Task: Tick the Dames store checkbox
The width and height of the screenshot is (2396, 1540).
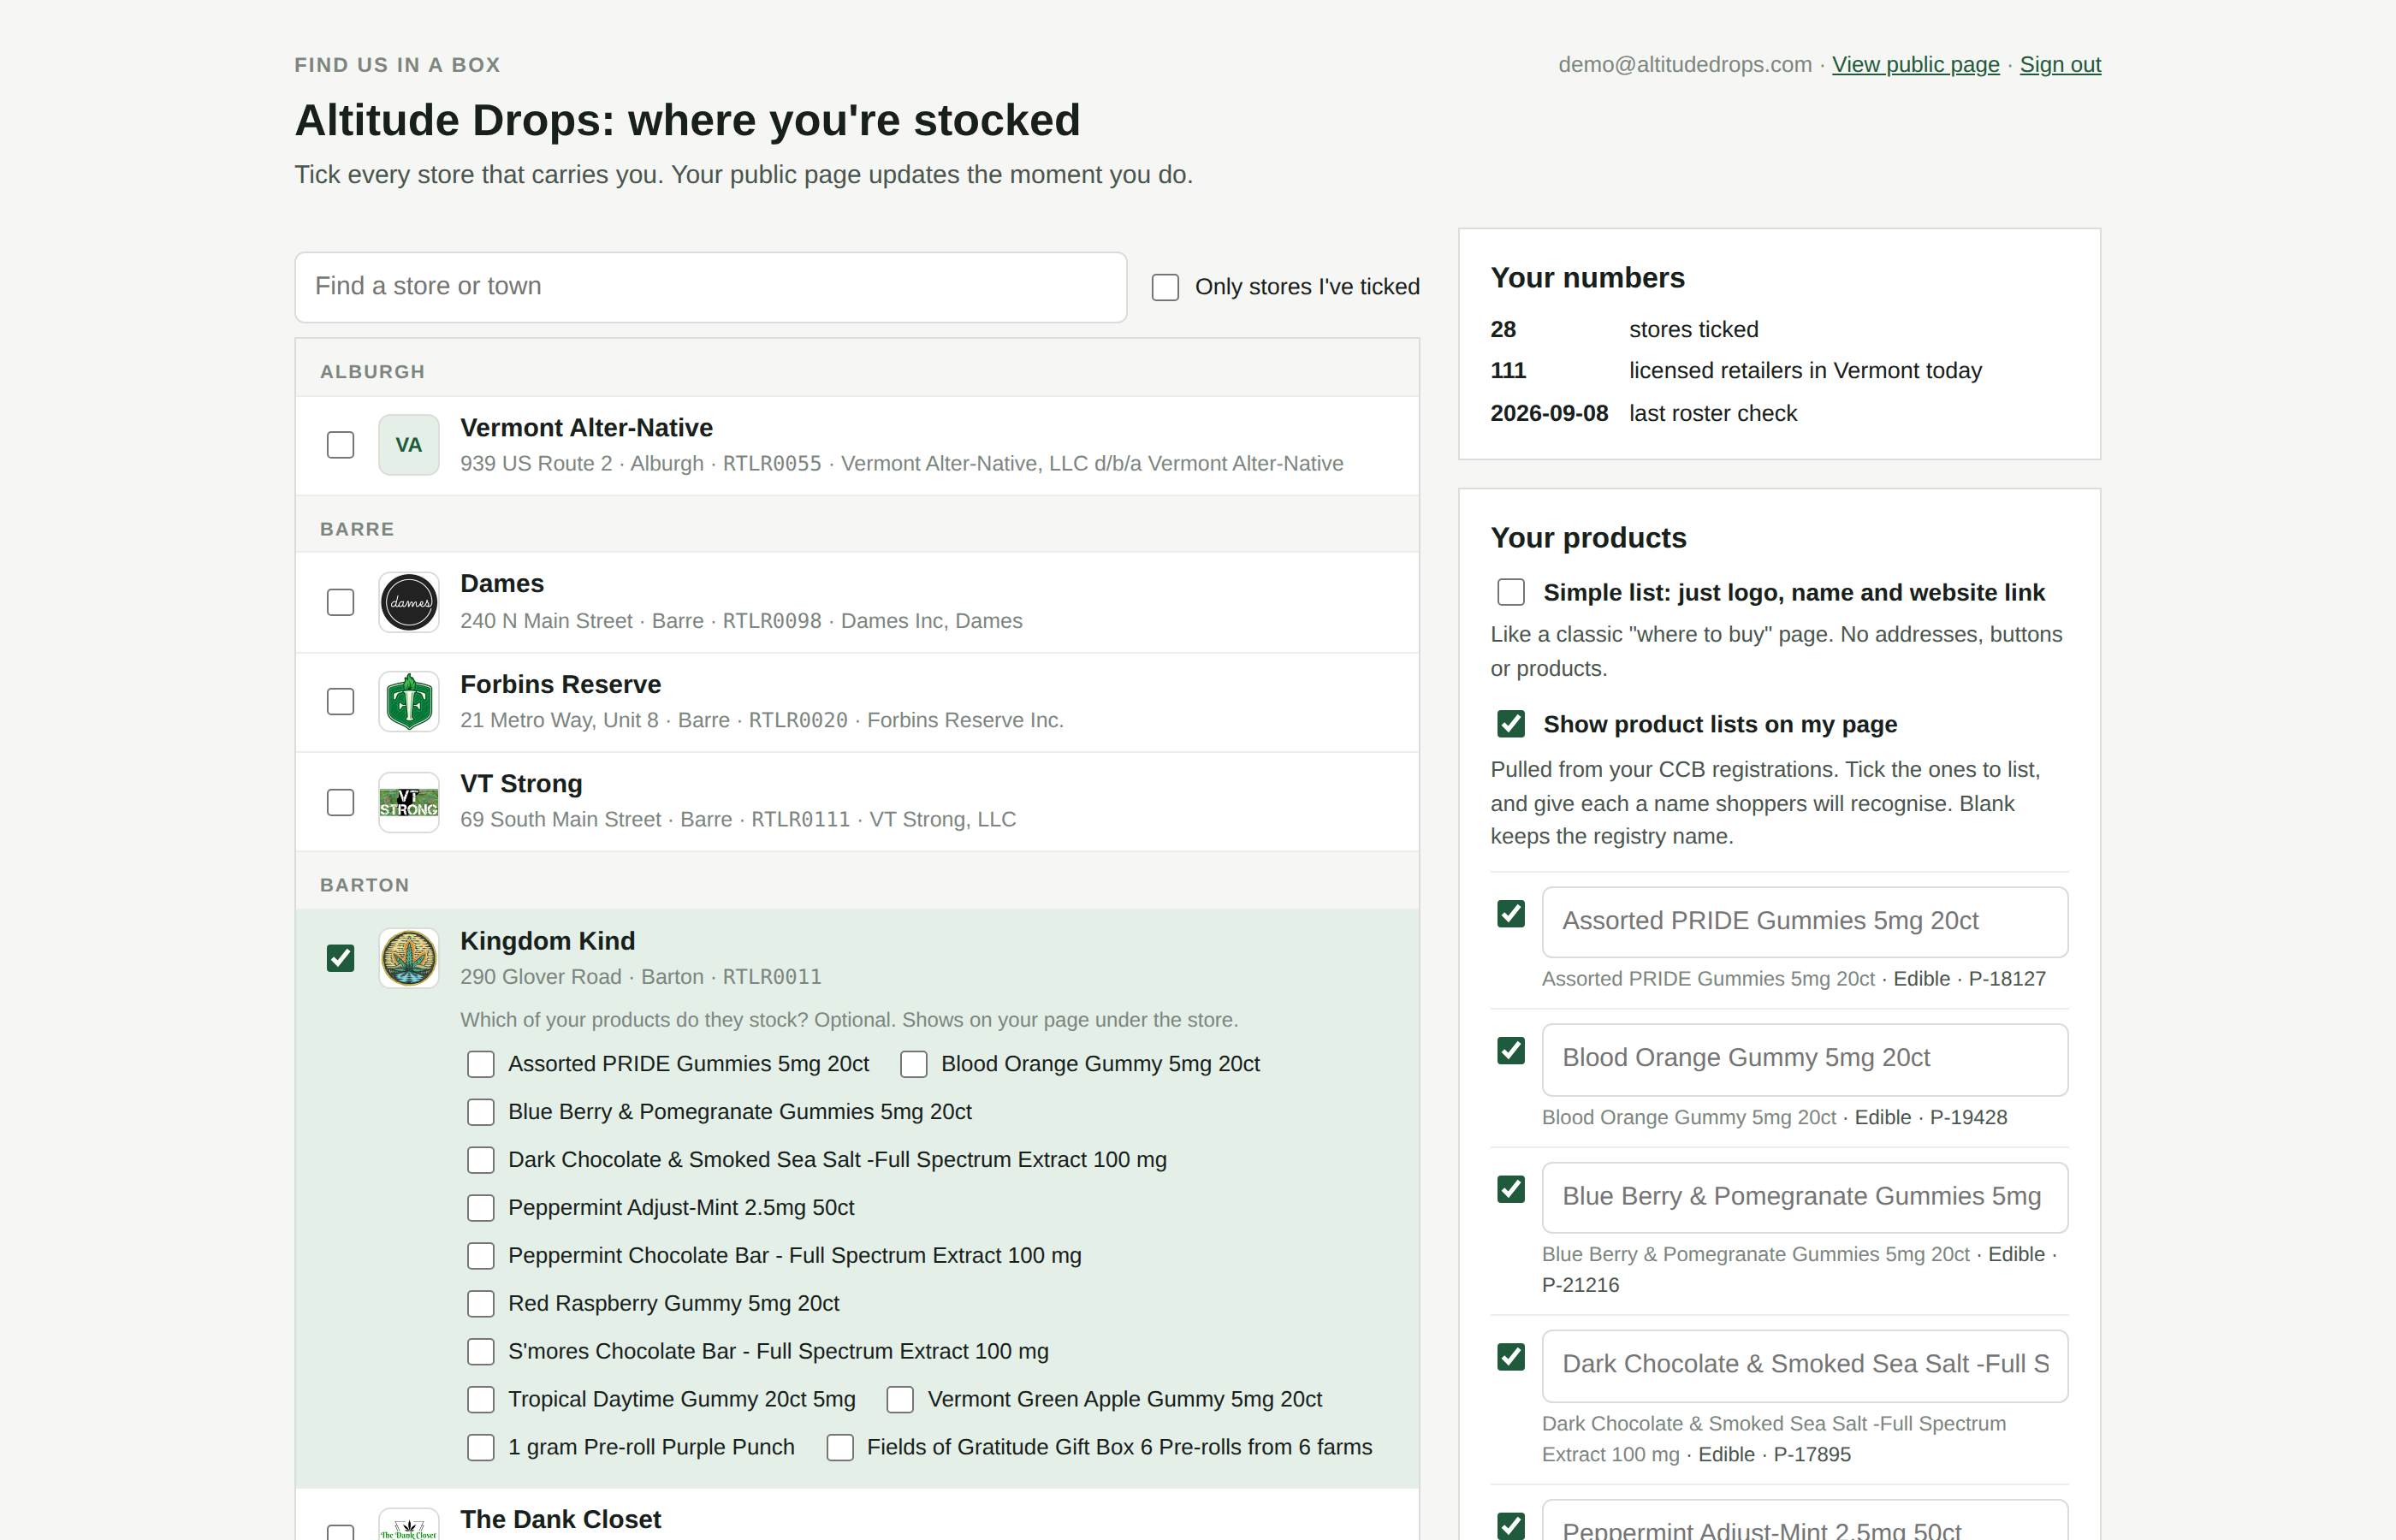Action: pyautogui.click(x=340, y=602)
